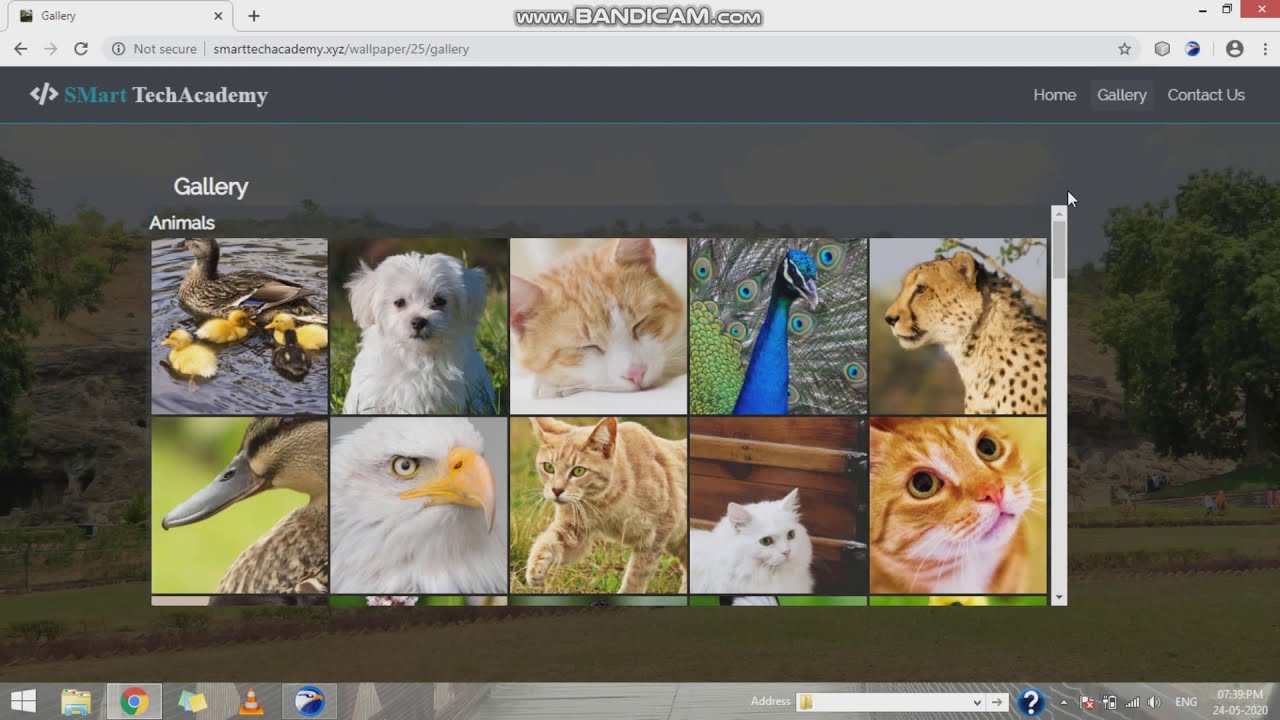Image resolution: width=1280 pixels, height=720 pixels.
Task: Open the volume speaker icon
Action: click(x=1154, y=702)
